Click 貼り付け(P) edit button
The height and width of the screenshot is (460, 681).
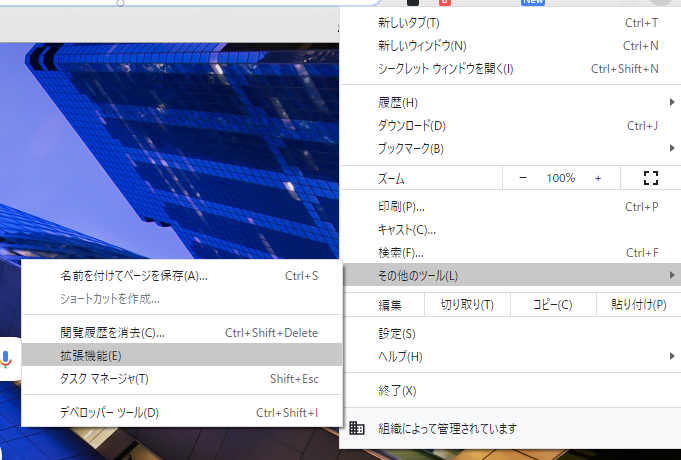tap(638, 305)
